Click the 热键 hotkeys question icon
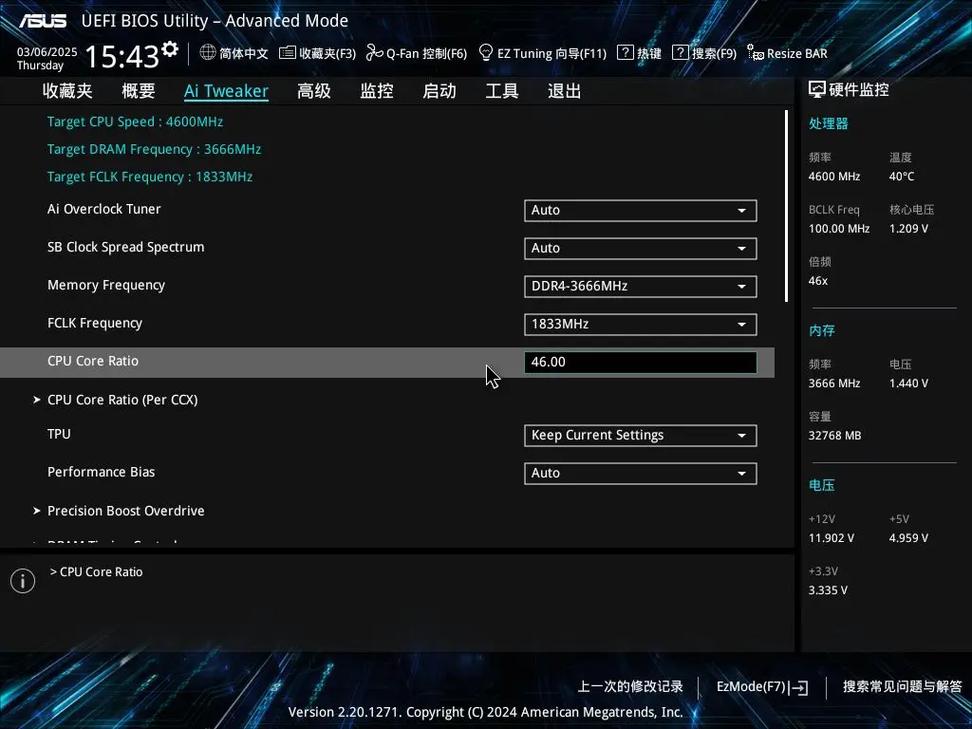The height and width of the screenshot is (729, 972). click(x=625, y=53)
